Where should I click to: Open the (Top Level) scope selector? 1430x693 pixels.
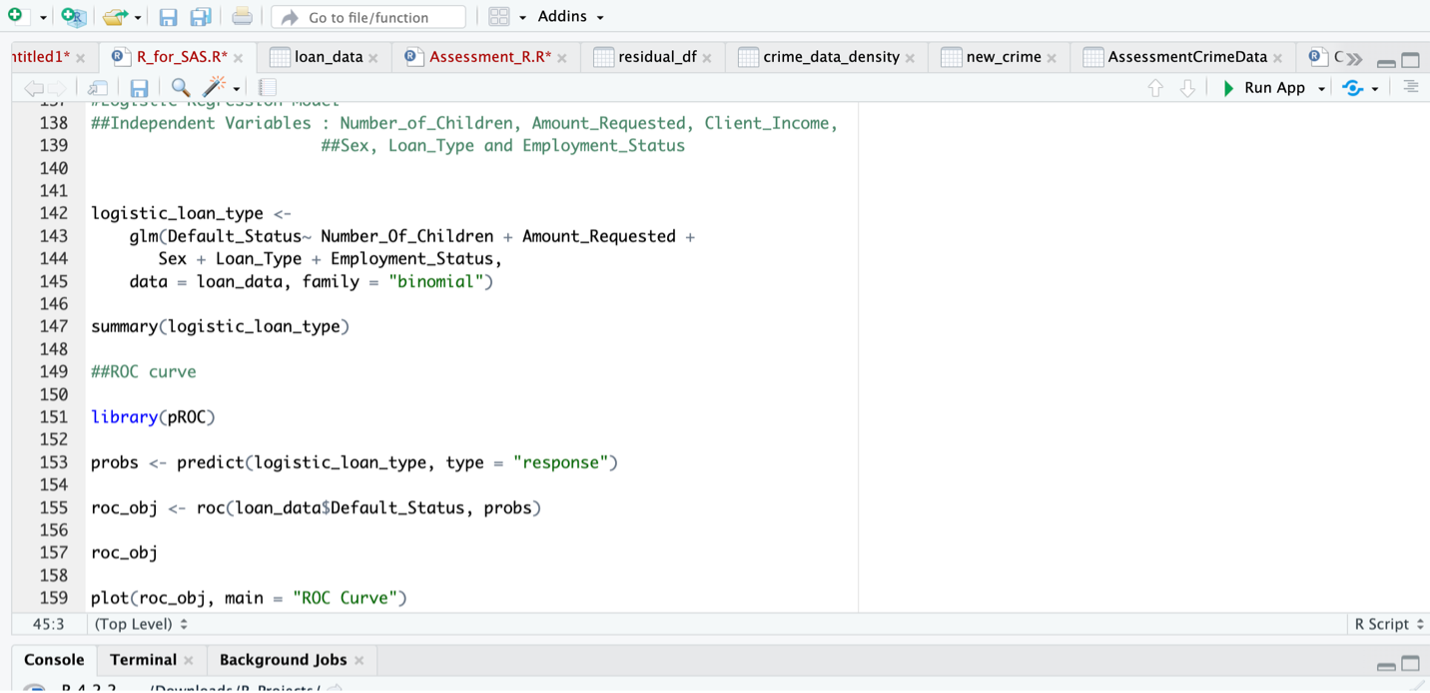pos(141,624)
